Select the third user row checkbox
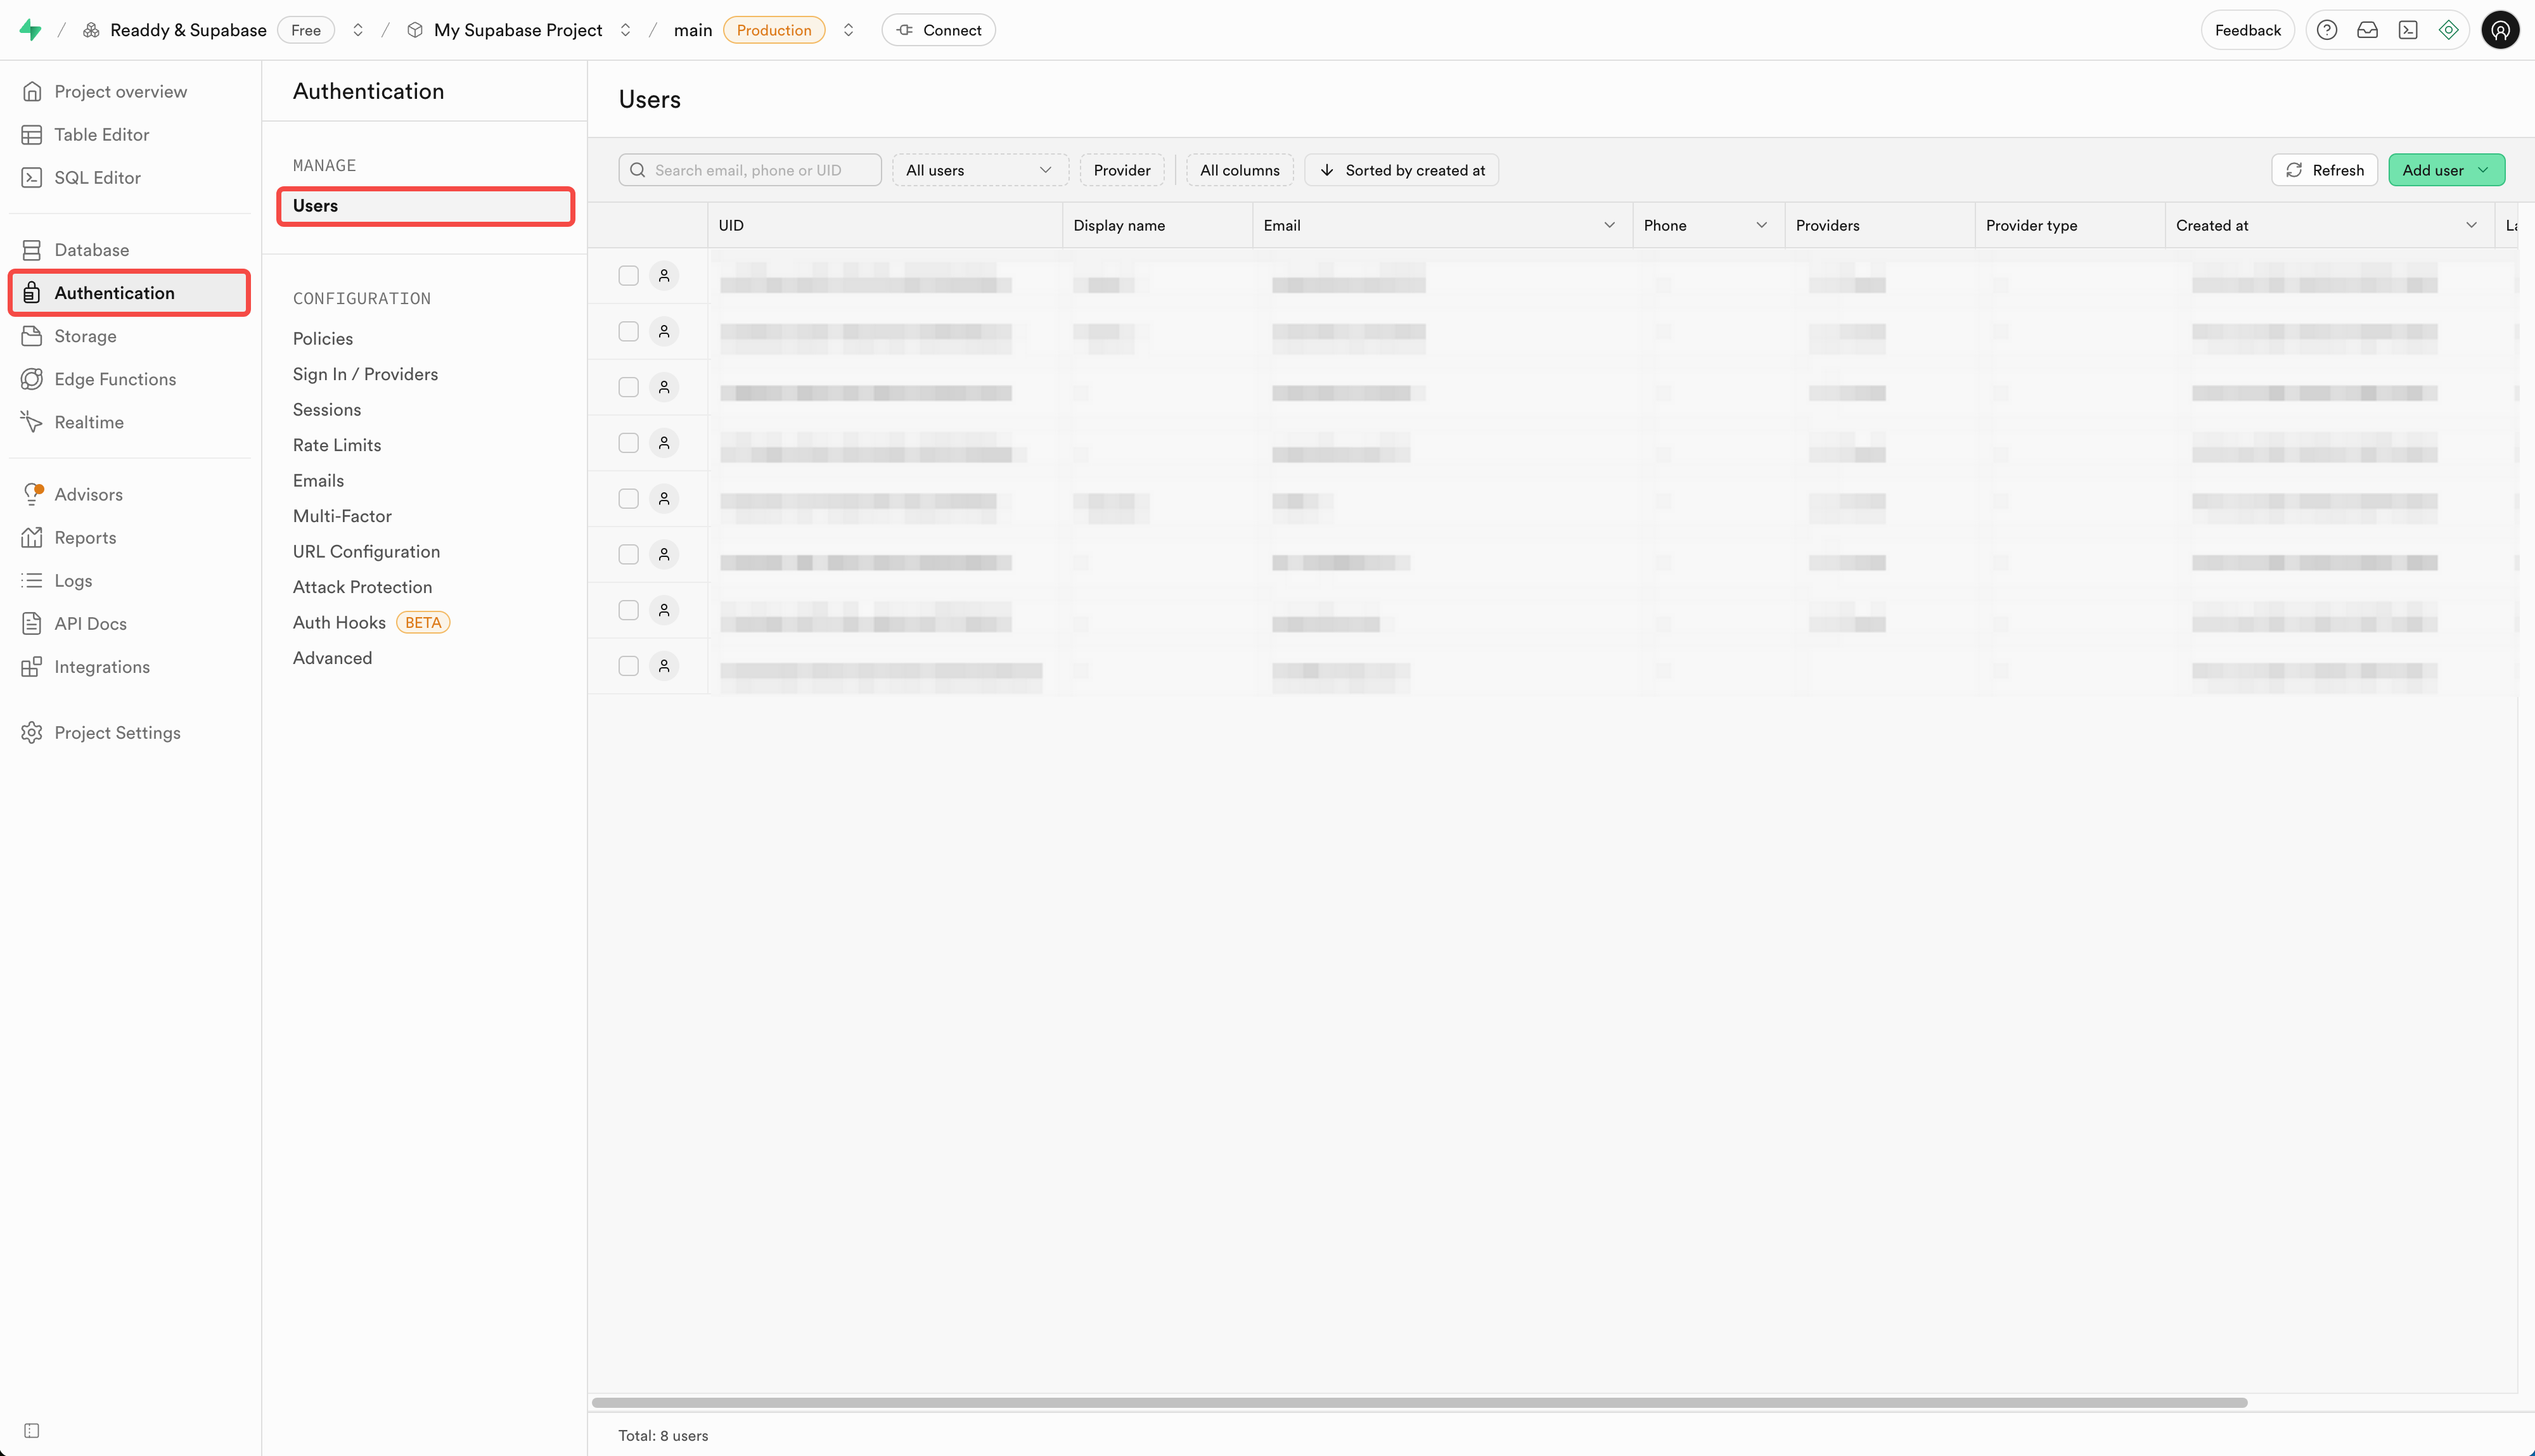The image size is (2535, 1456). pyautogui.click(x=628, y=387)
